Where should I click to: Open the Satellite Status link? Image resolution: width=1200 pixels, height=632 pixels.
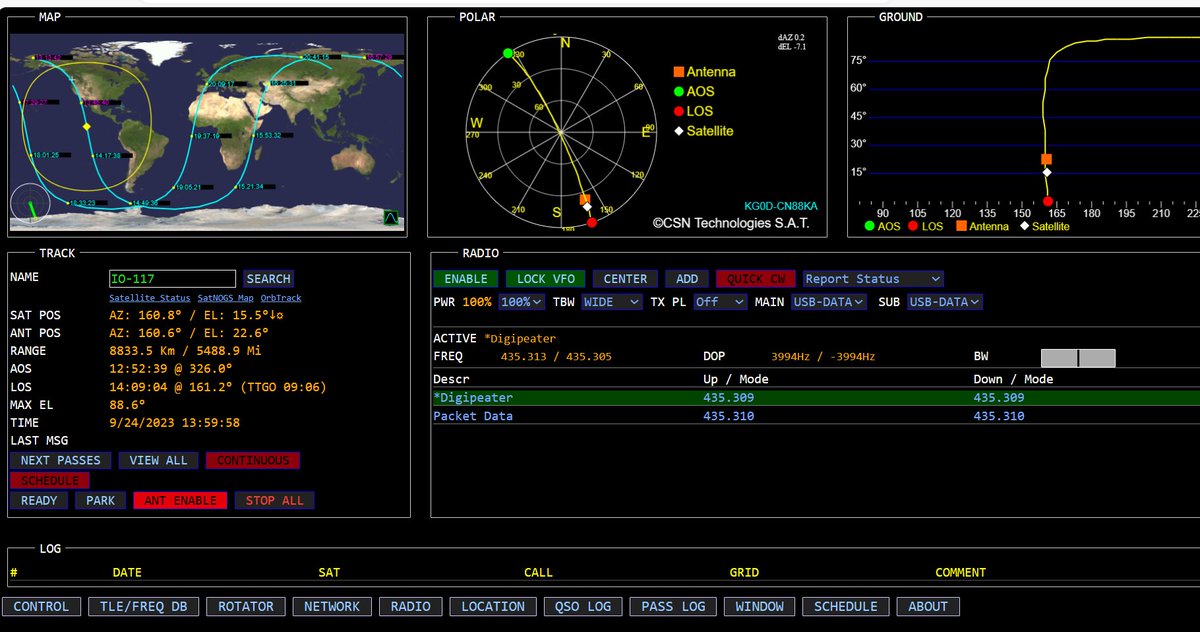click(150, 298)
